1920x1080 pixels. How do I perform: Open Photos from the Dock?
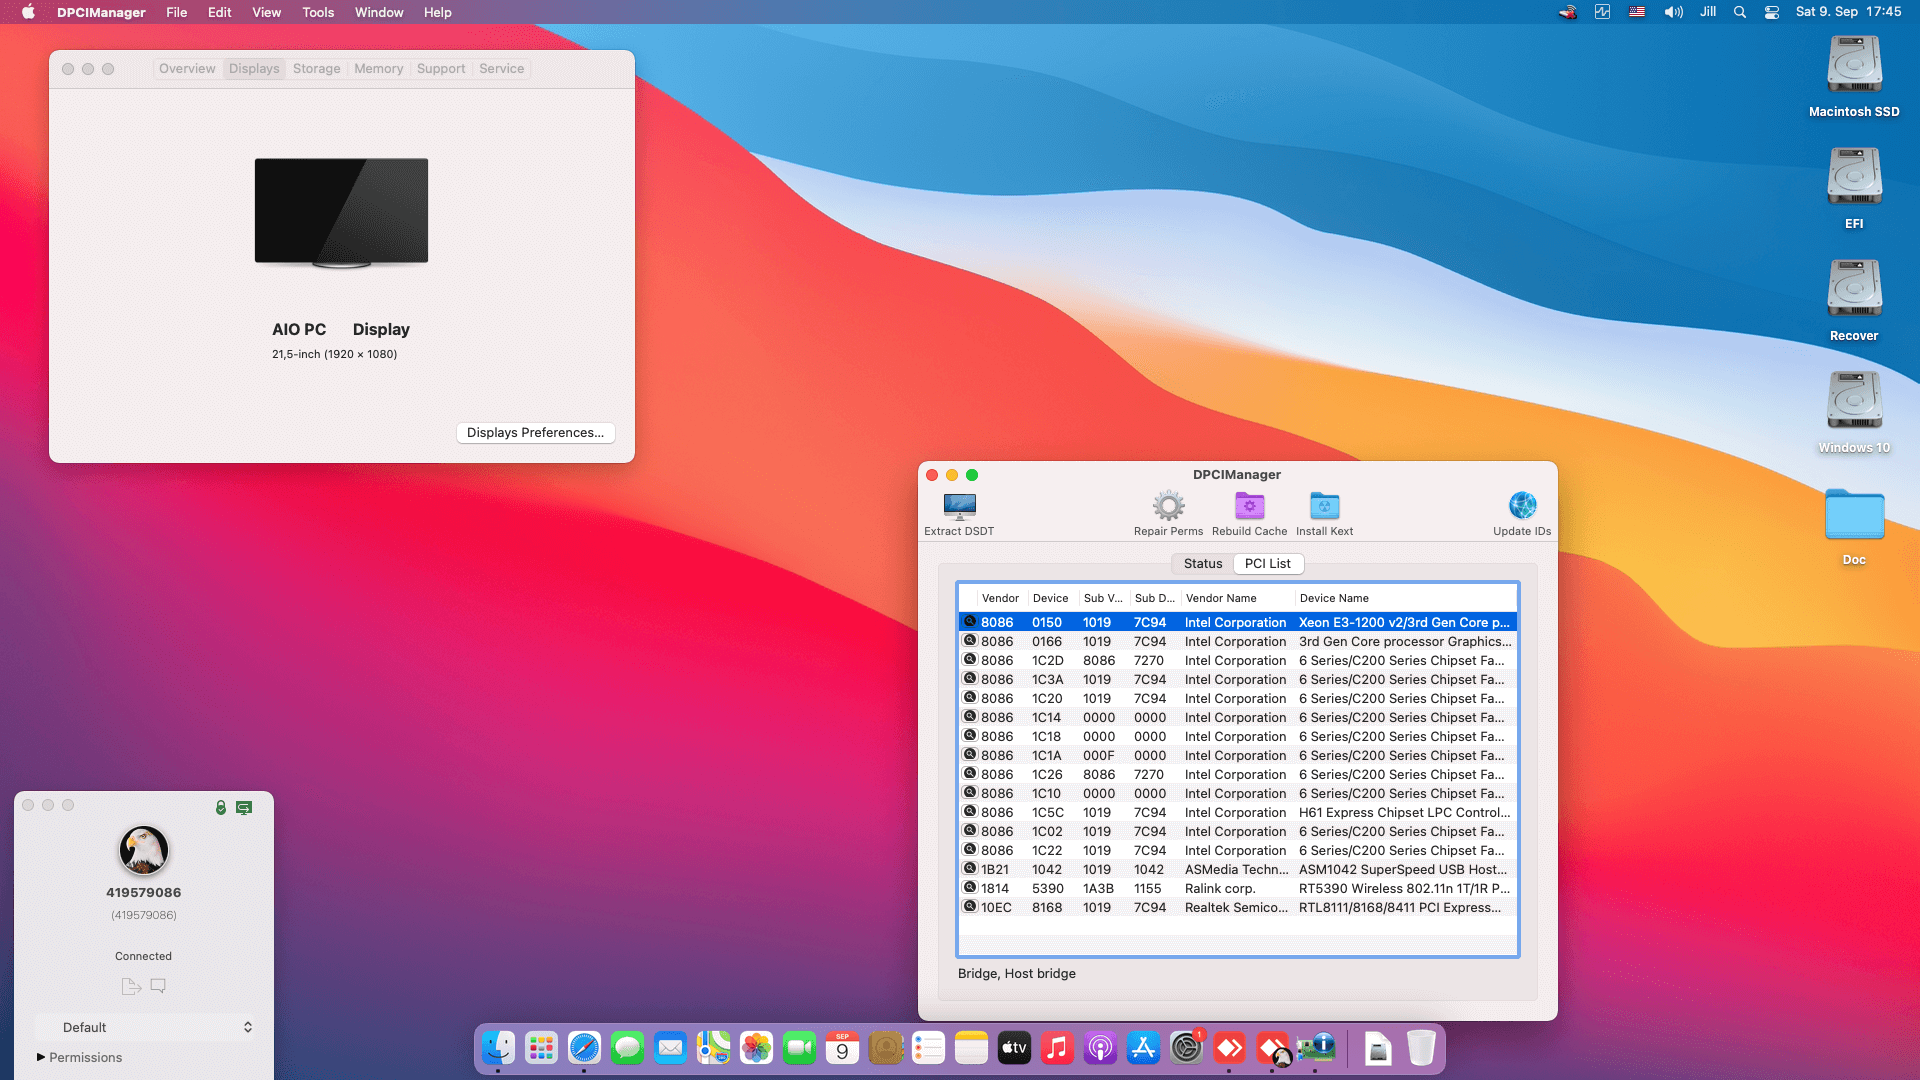(x=756, y=1048)
